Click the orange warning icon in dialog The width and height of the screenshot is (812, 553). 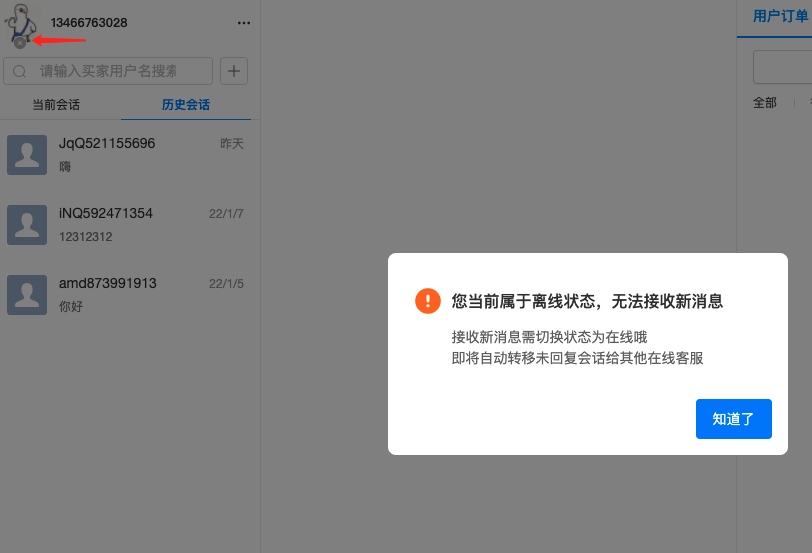point(428,301)
